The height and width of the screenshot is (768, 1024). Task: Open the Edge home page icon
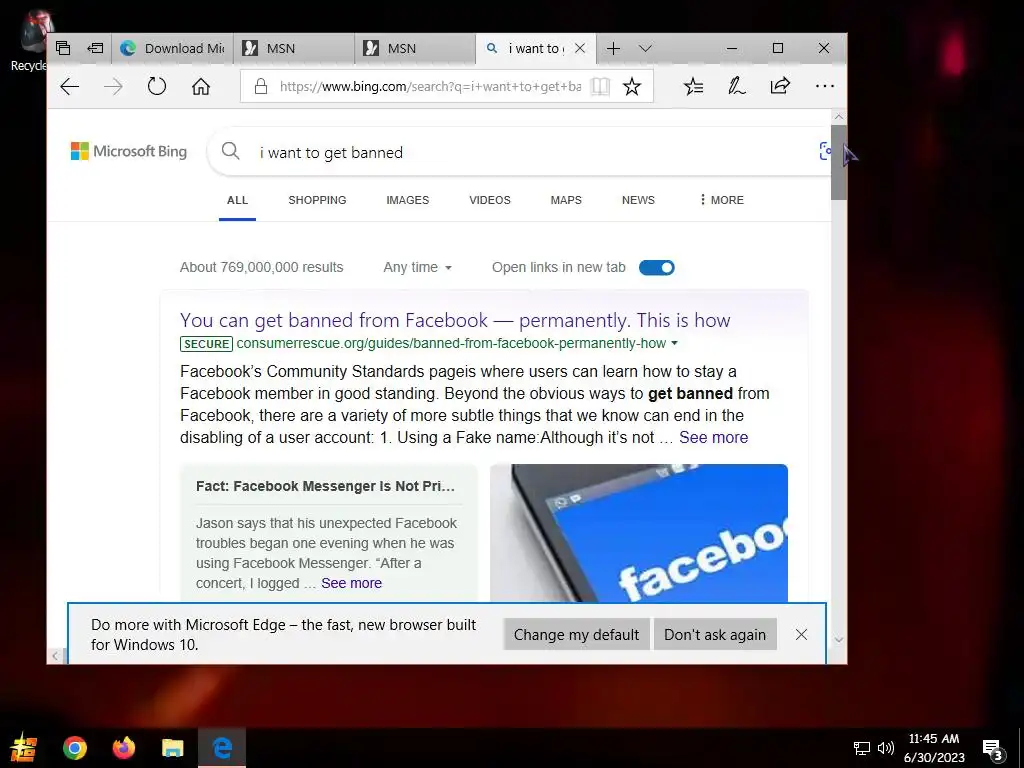200,86
